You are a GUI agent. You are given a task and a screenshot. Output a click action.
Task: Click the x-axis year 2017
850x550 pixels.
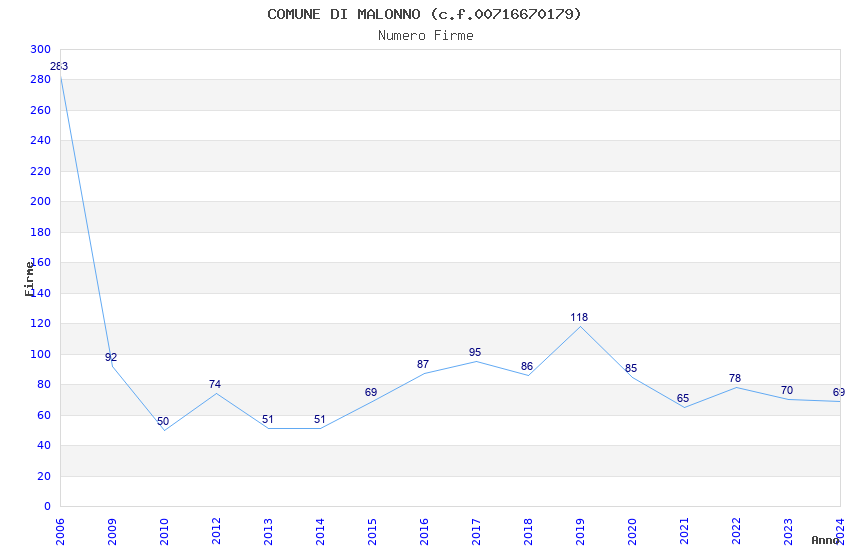pyautogui.click(x=476, y=532)
